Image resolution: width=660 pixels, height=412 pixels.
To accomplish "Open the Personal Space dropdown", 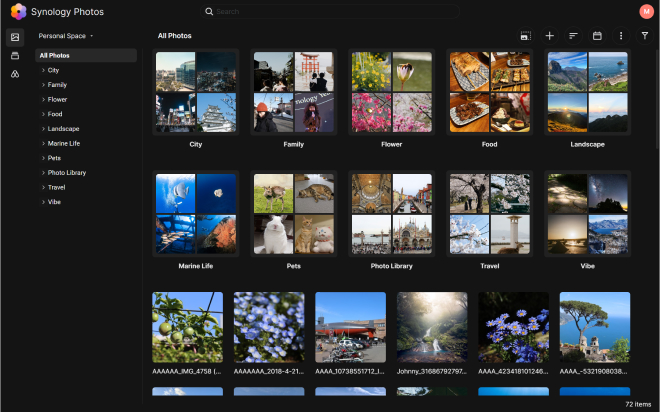I will click(66, 36).
